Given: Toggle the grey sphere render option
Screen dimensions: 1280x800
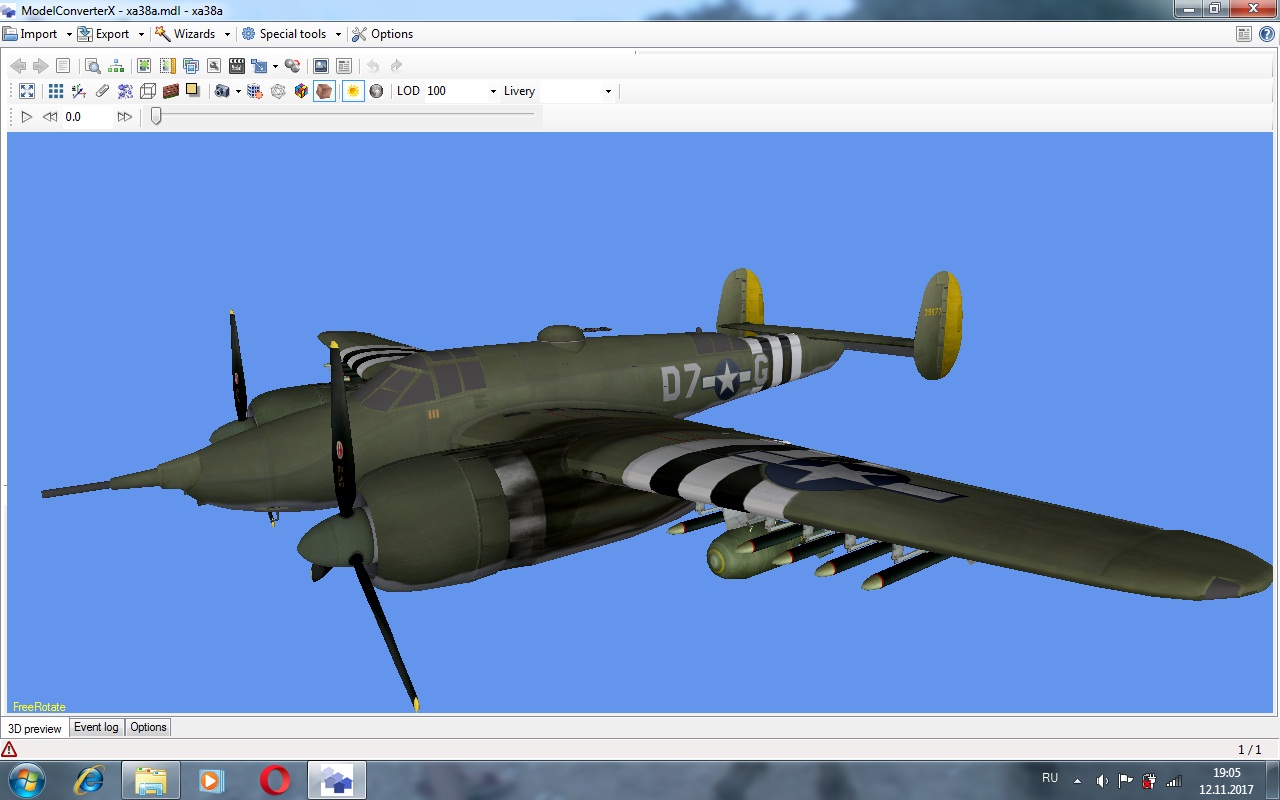Looking at the screenshot, I should tap(376, 91).
